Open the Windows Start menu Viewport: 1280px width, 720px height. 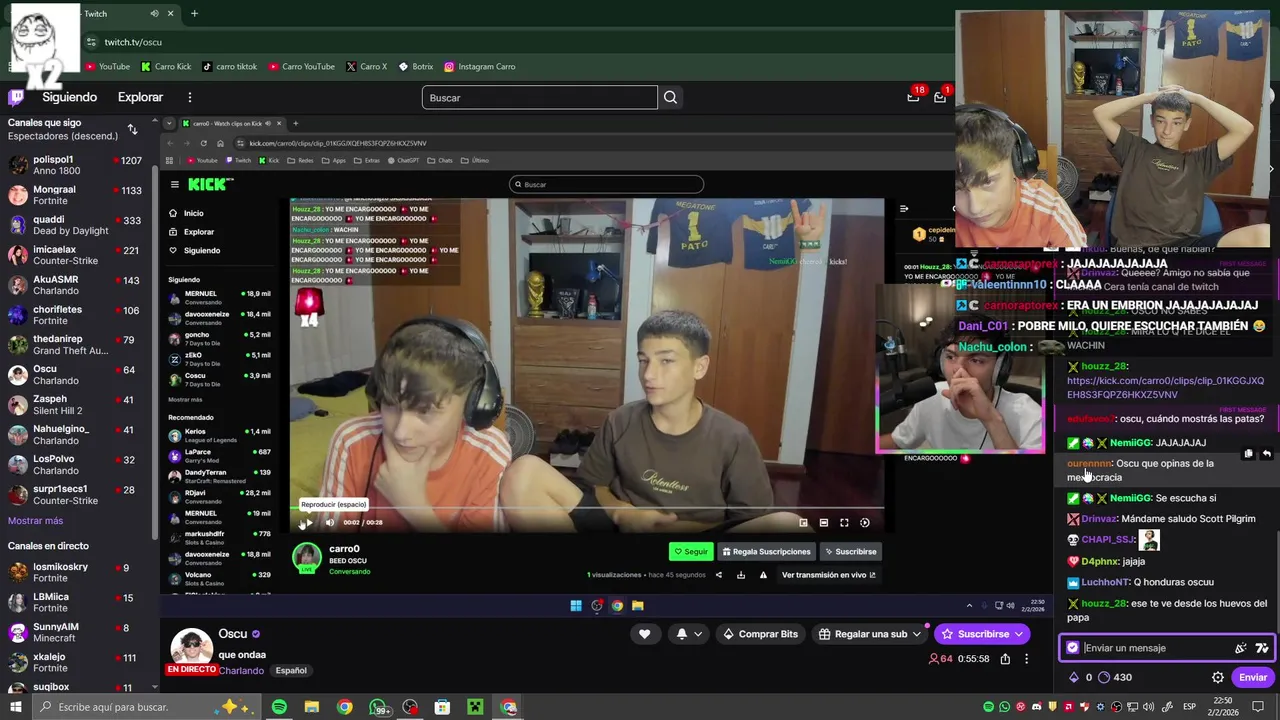pyautogui.click(x=15, y=707)
